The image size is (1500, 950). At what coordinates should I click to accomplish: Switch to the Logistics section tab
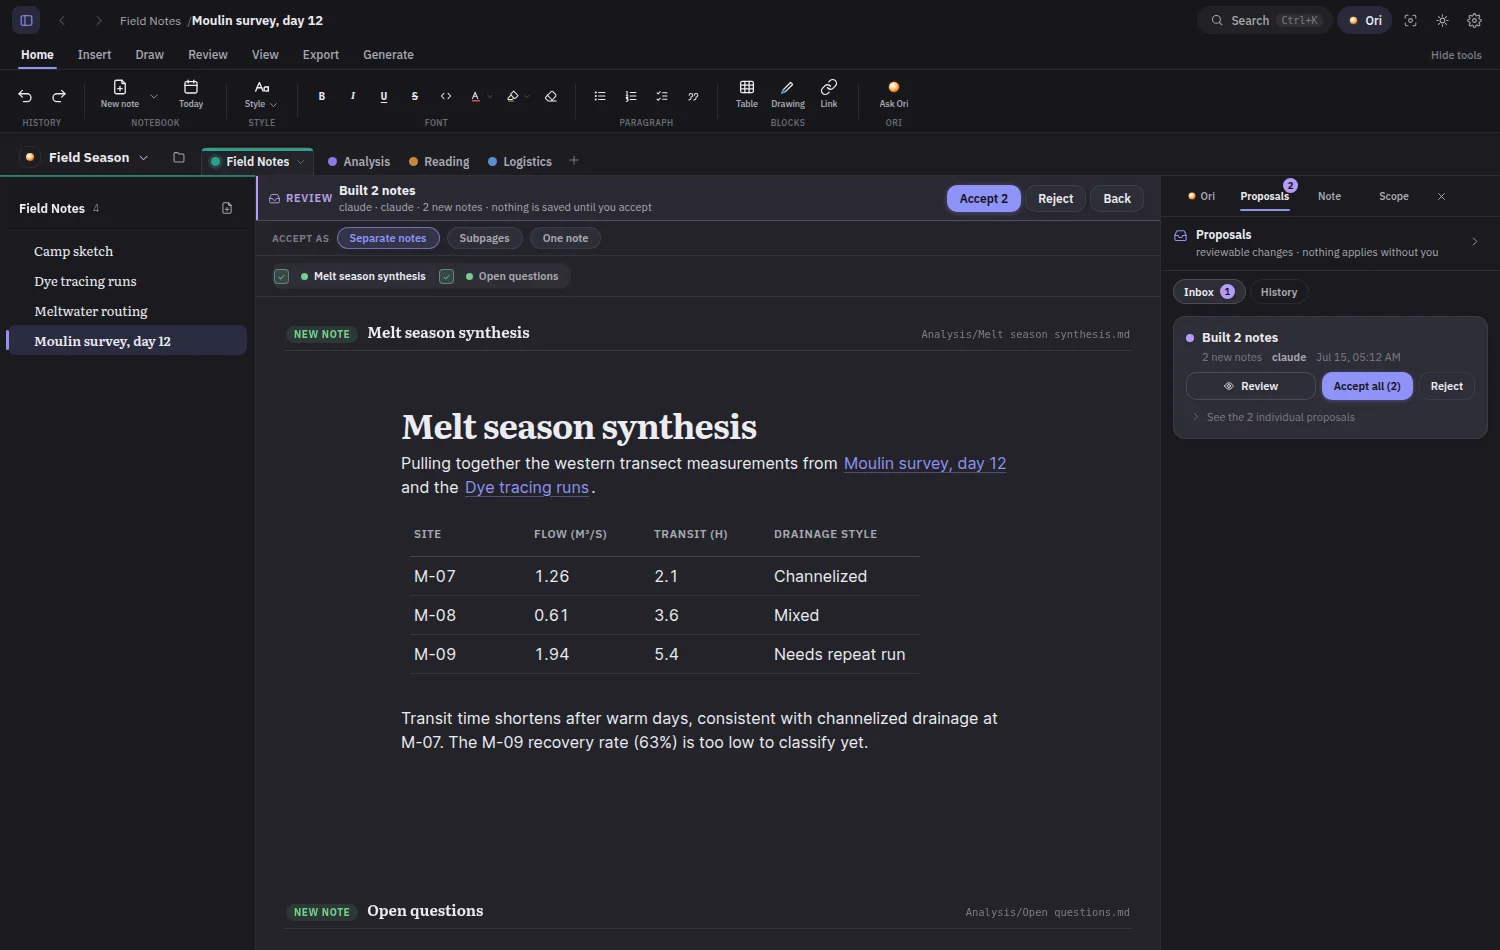tap(520, 161)
